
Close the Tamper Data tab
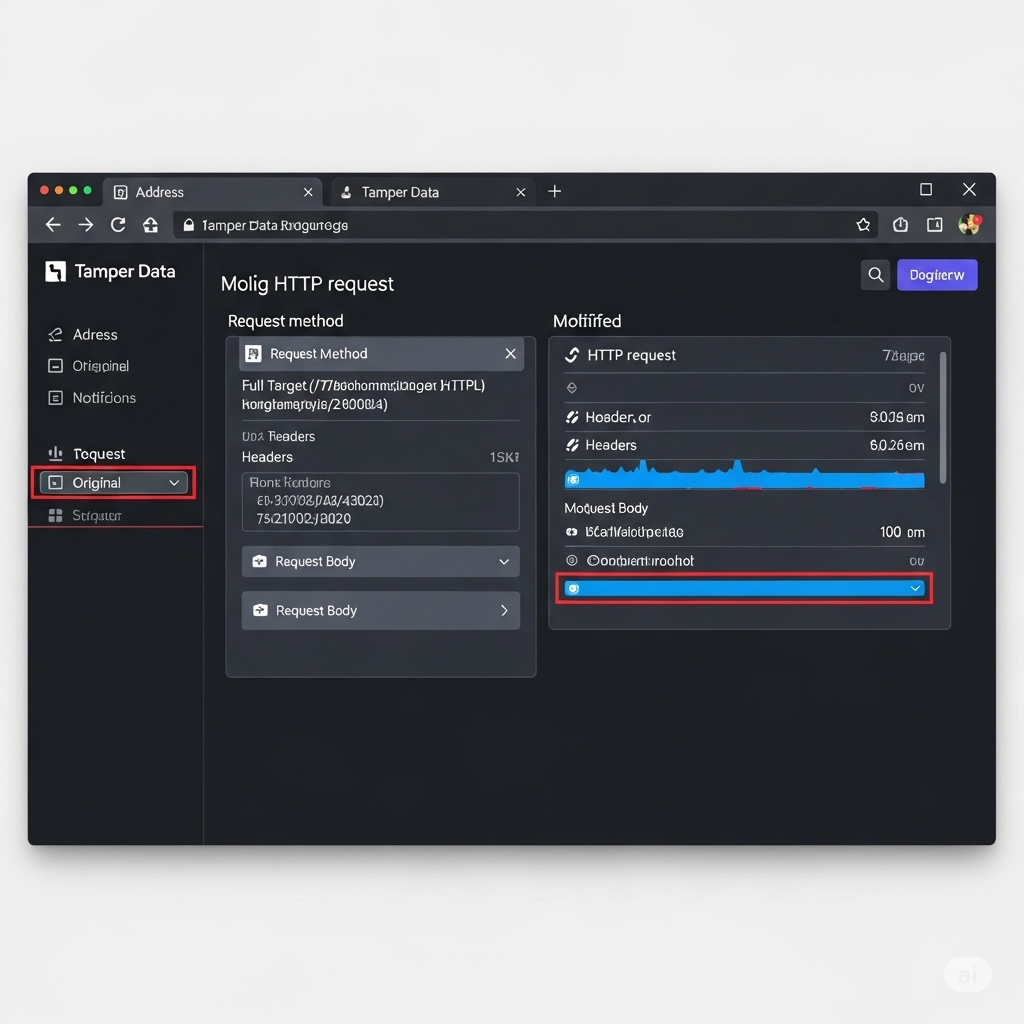coord(520,193)
